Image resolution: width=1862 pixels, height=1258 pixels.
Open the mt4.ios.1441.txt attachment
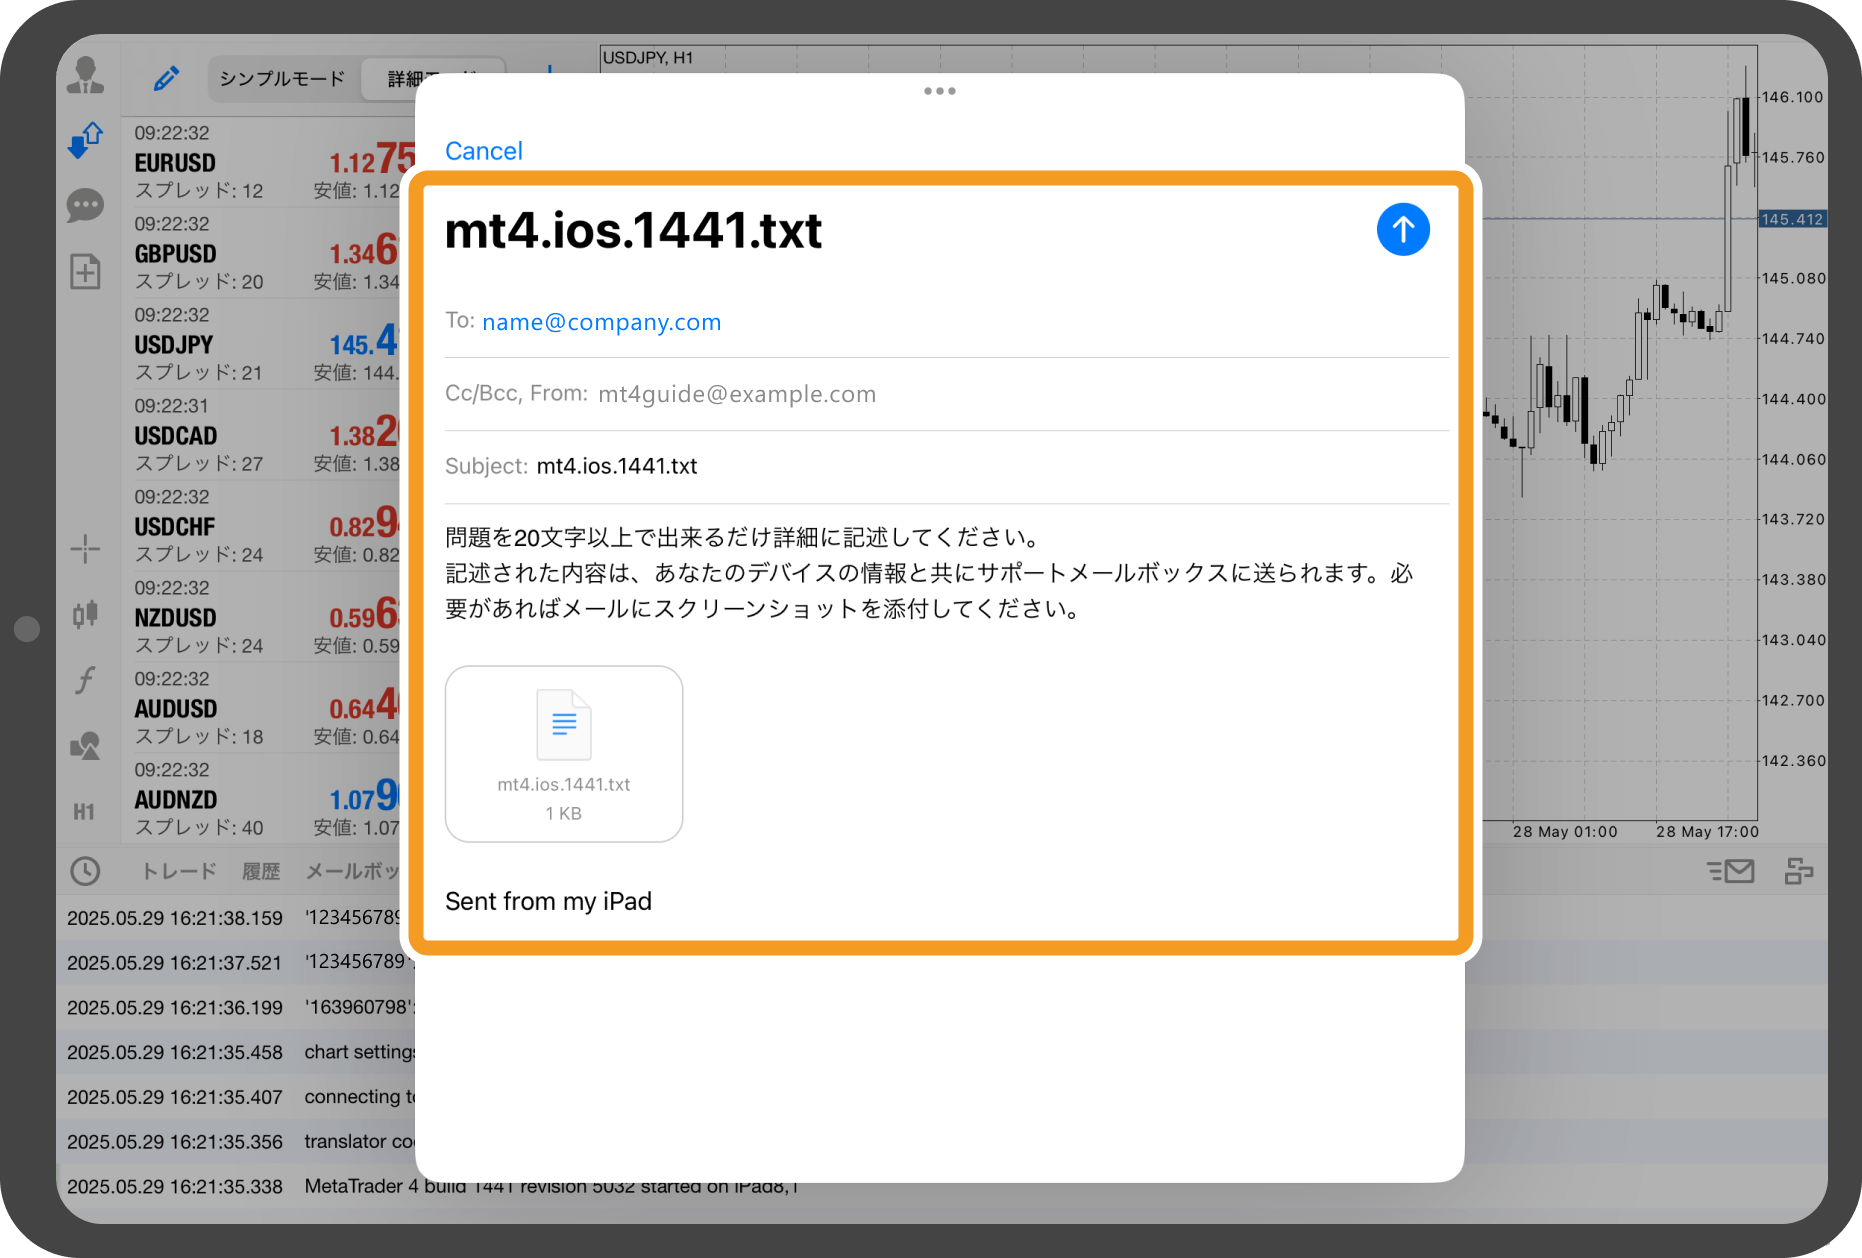tap(564, 754)
